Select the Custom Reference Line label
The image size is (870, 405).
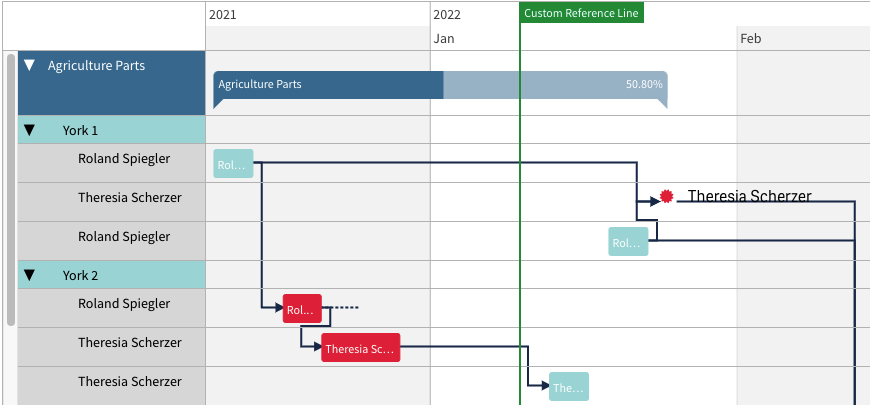(581, 13)
